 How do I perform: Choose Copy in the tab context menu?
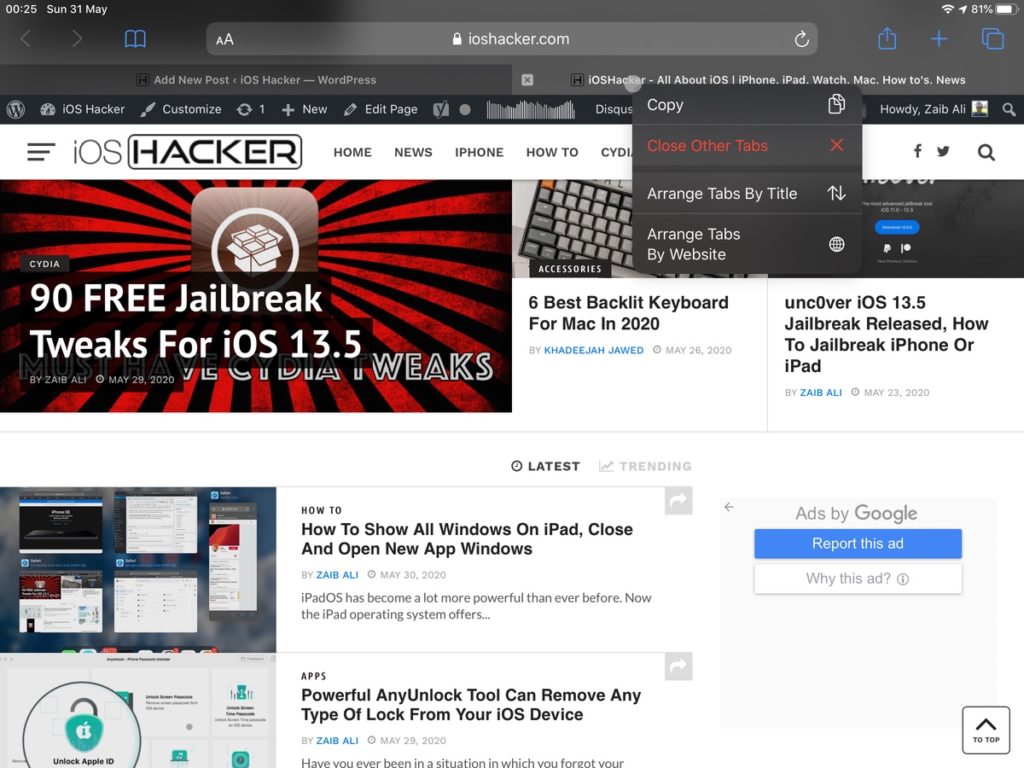pyautogui.click(x=747, y=104)
